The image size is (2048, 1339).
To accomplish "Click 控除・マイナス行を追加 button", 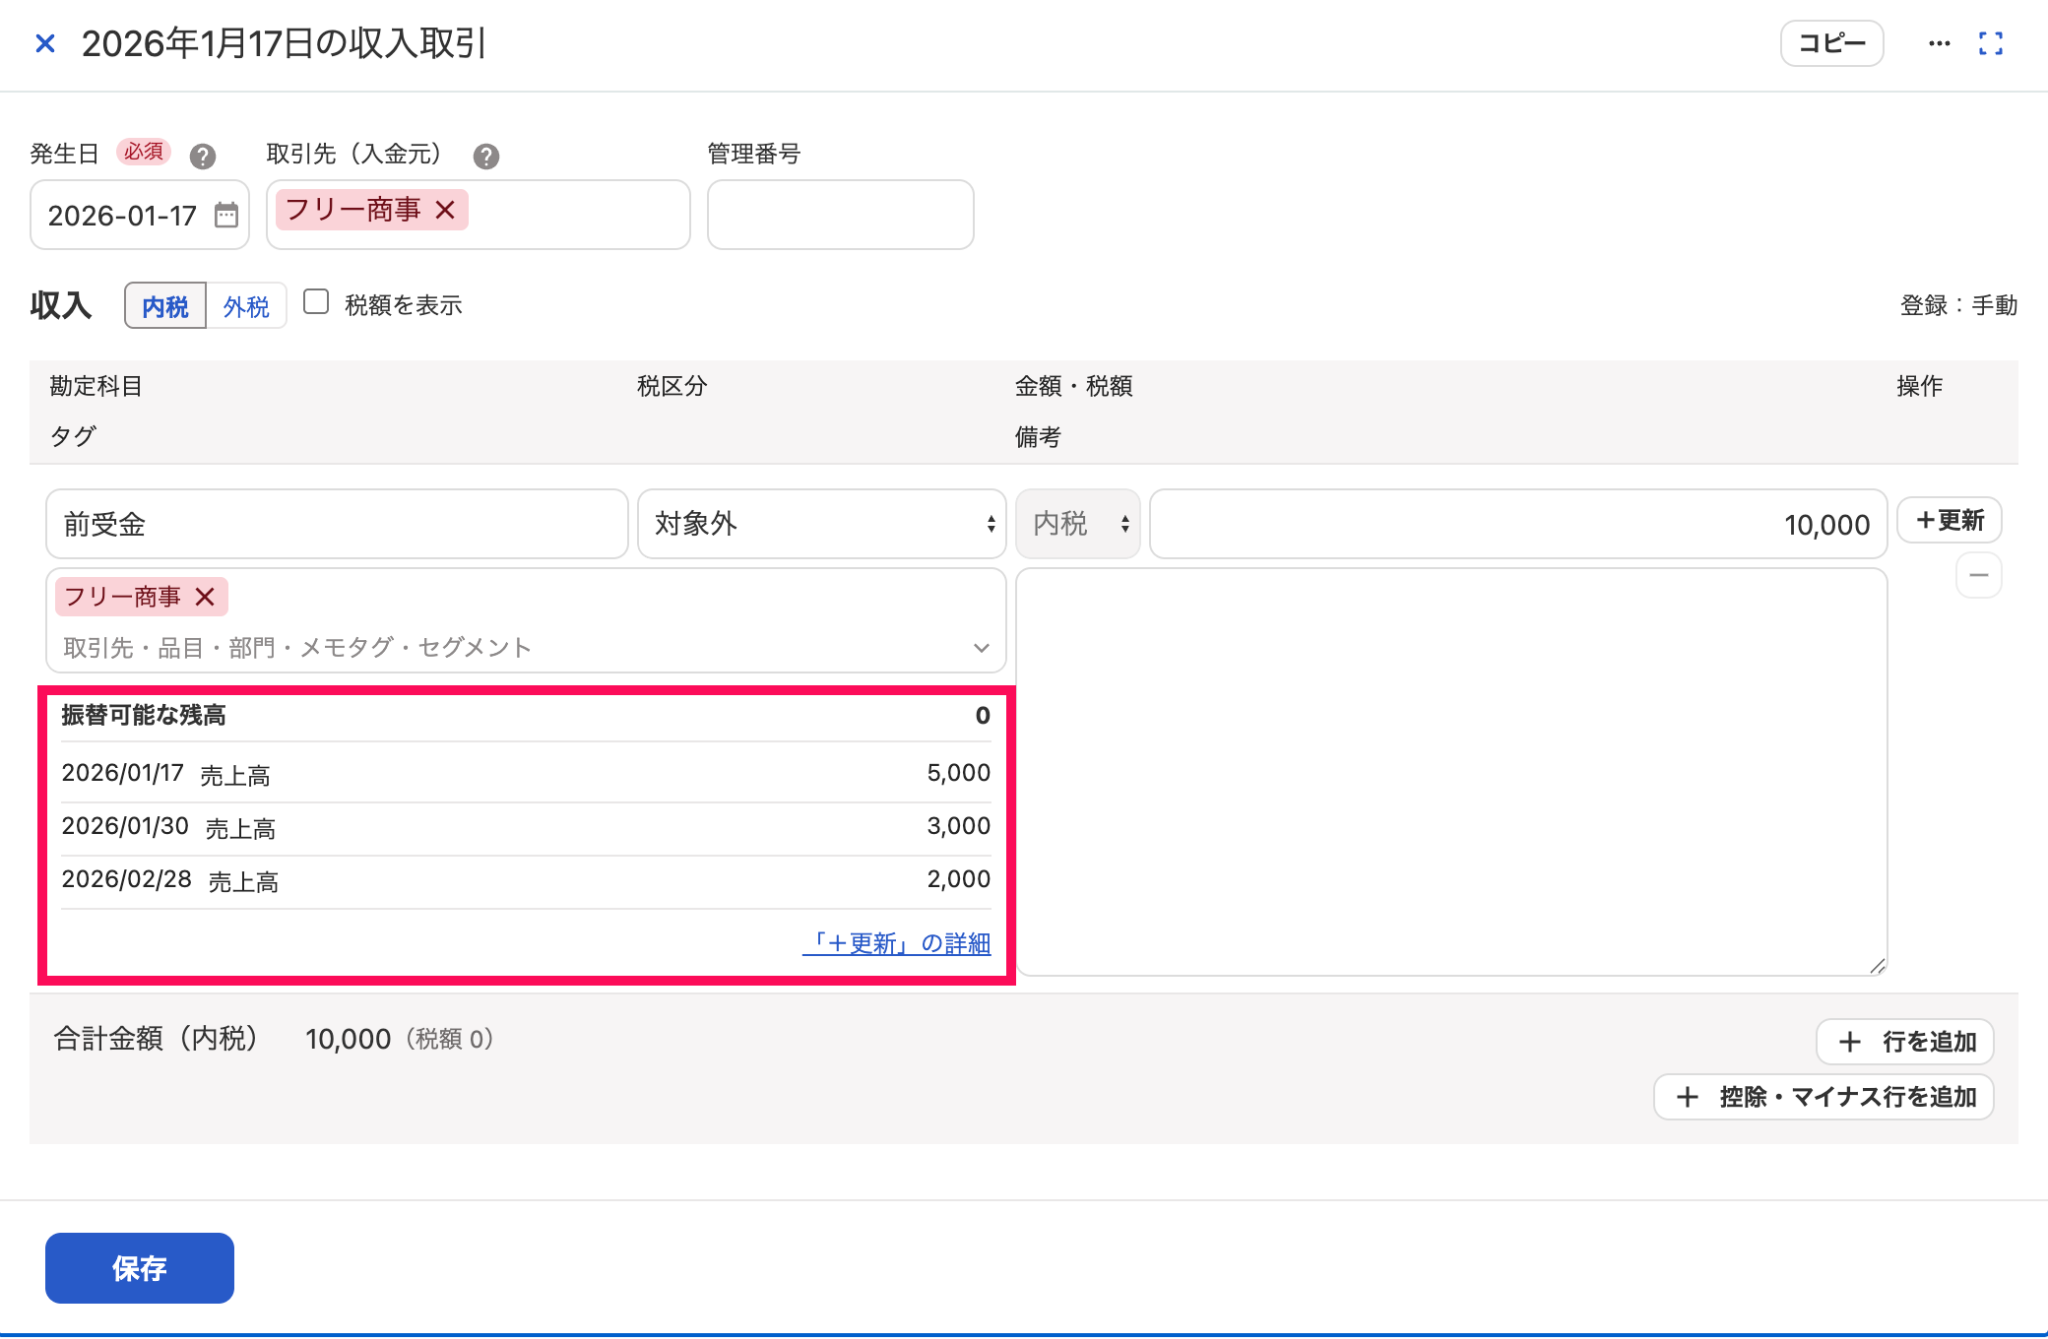I will (1823, 1097).
